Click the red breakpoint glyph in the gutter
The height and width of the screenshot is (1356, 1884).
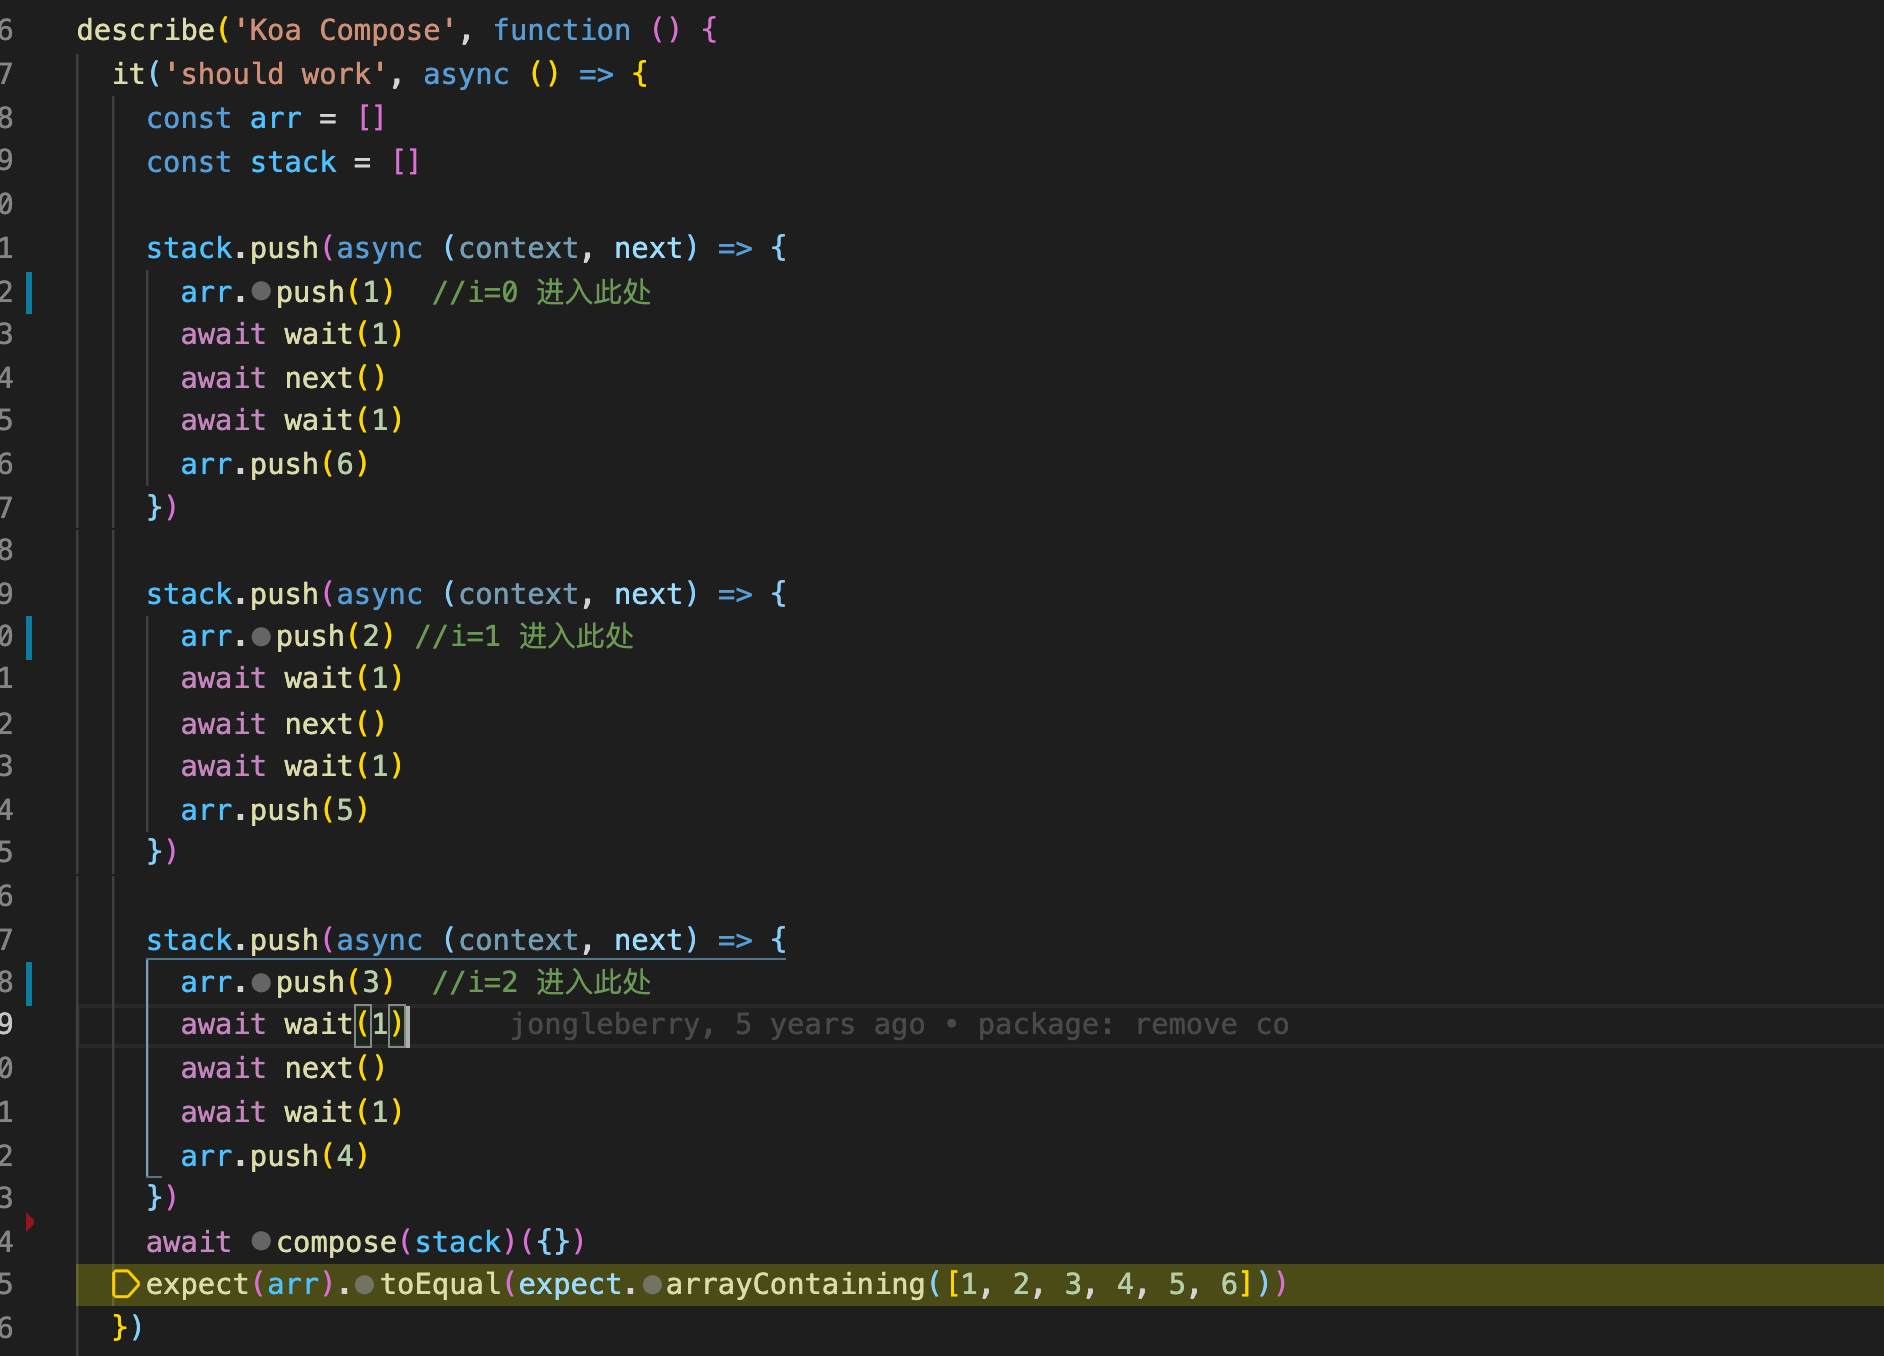coord(30,1221)
